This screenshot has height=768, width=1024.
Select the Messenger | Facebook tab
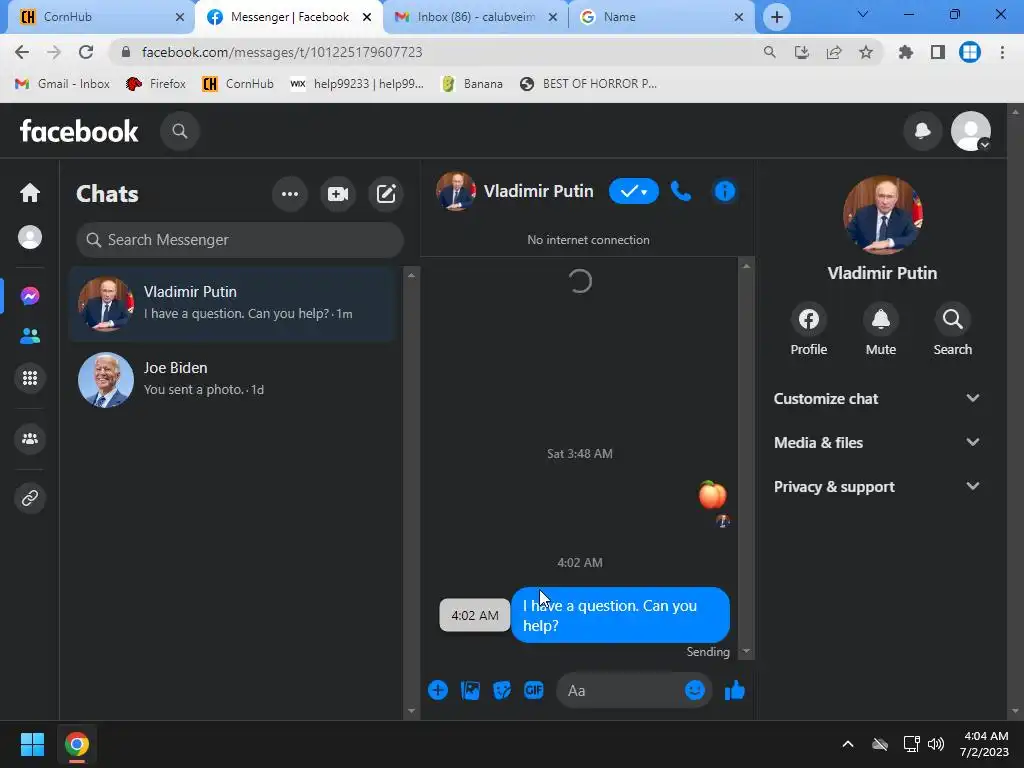point(289,17)
